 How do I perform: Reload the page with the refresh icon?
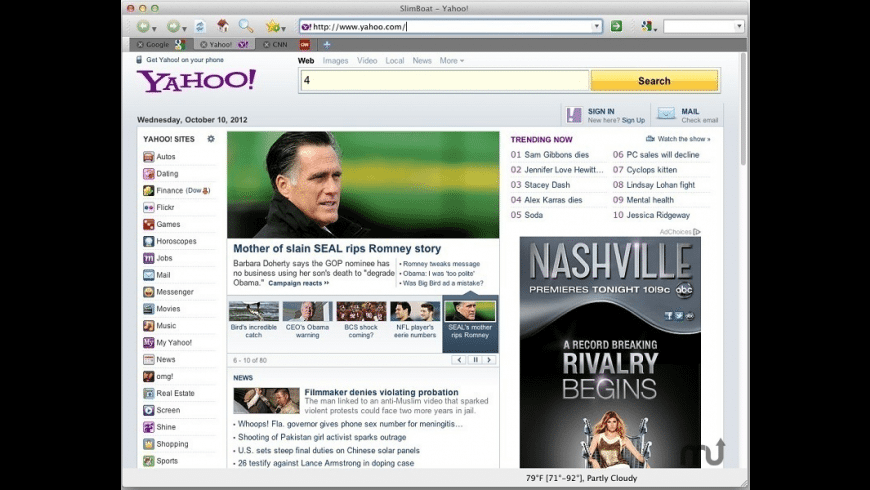[x=200, y=26]
